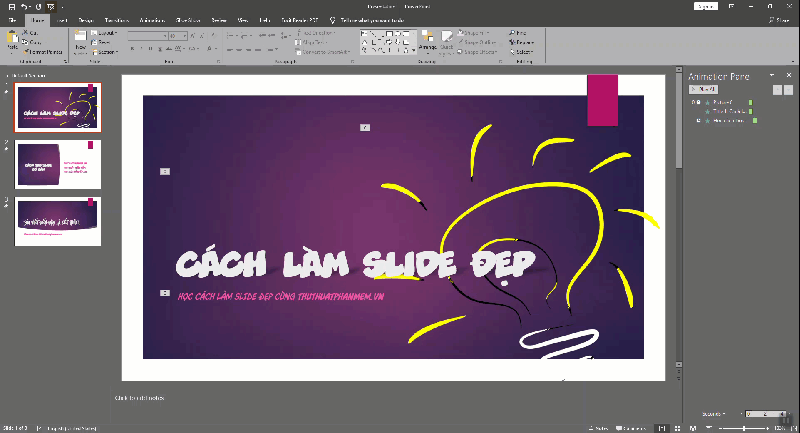The image size is (800, 433).
Task: Open the Transitions ribbon tab
Action: click(x=117, y=20)
